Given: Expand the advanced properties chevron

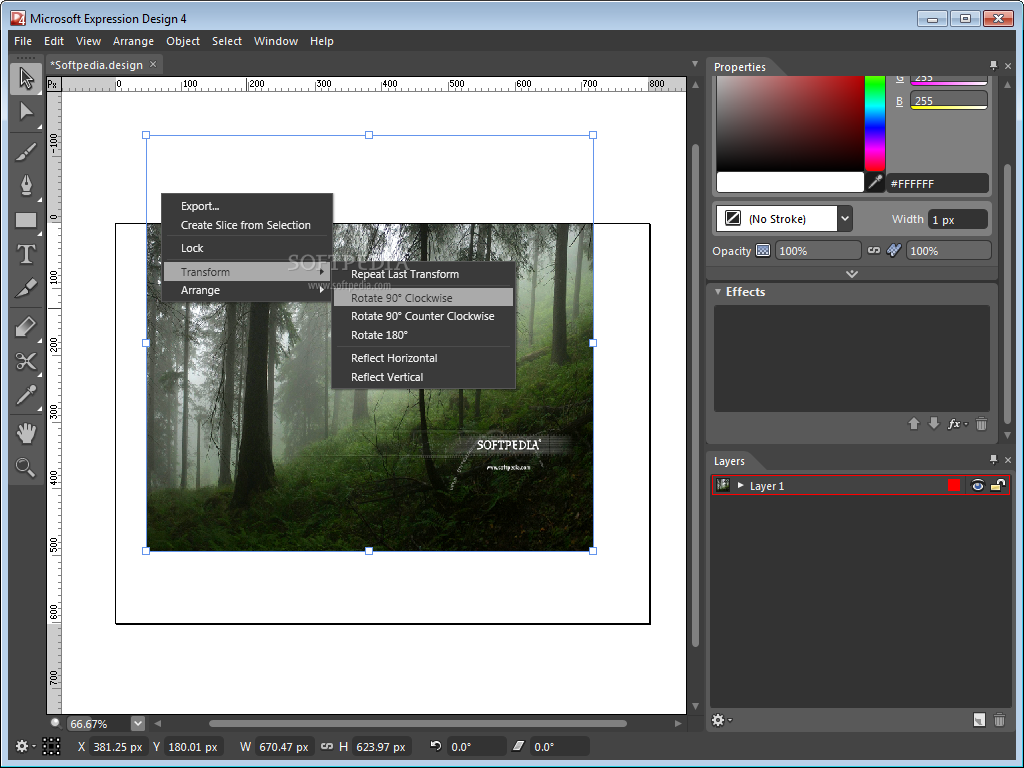Looking at the screenshot, I should tap(852, 274).
